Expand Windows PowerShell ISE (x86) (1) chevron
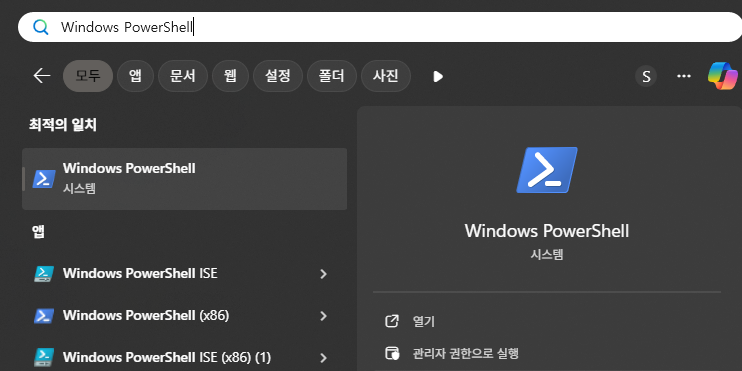 pos(324,357)
